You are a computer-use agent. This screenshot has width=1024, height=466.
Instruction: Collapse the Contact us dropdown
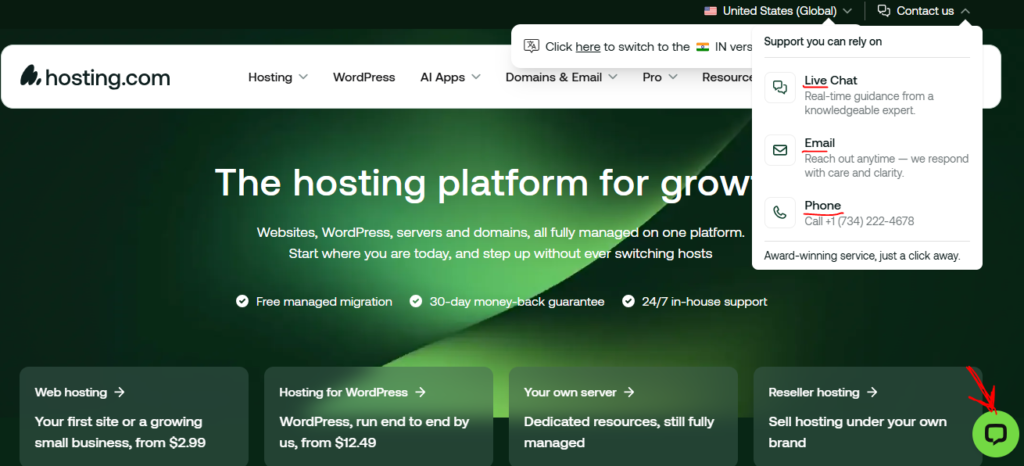point(923,10)
